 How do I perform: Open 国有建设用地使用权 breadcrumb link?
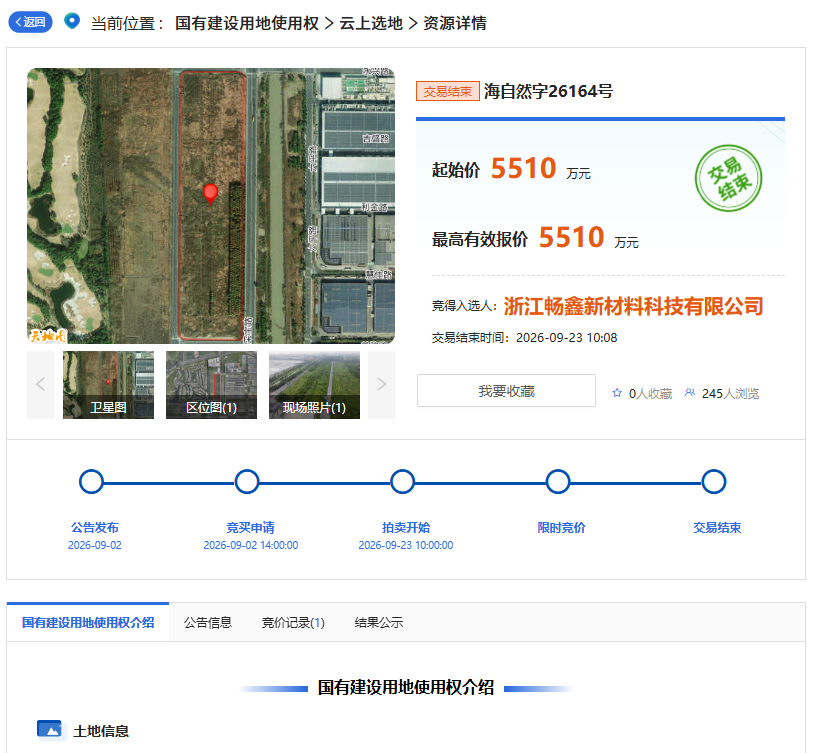[247, 23]
